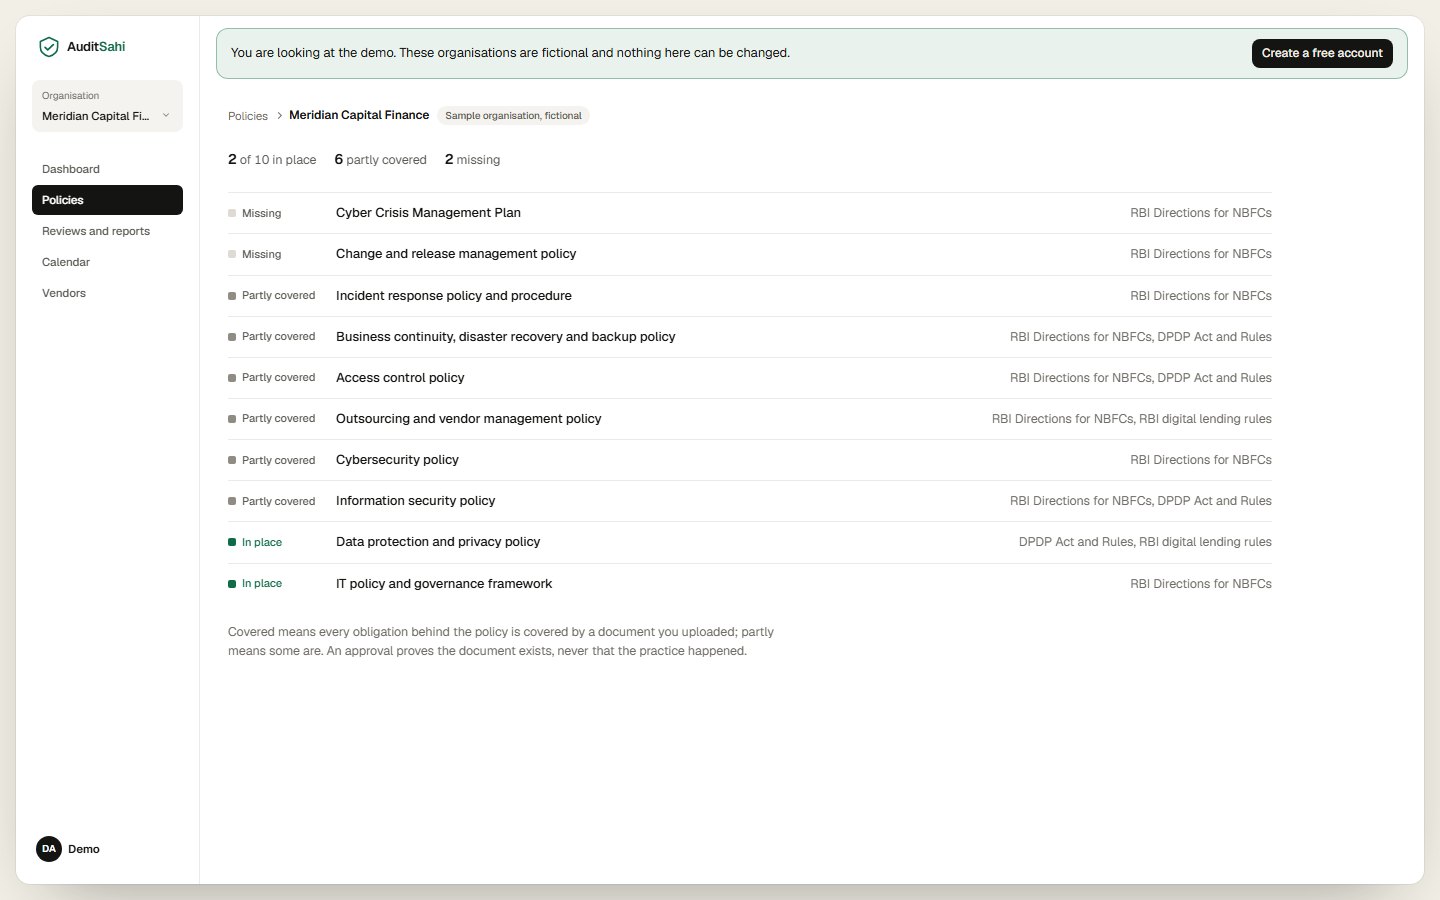Open Information security policy row

pyautogui.click(x=750, y=501)
